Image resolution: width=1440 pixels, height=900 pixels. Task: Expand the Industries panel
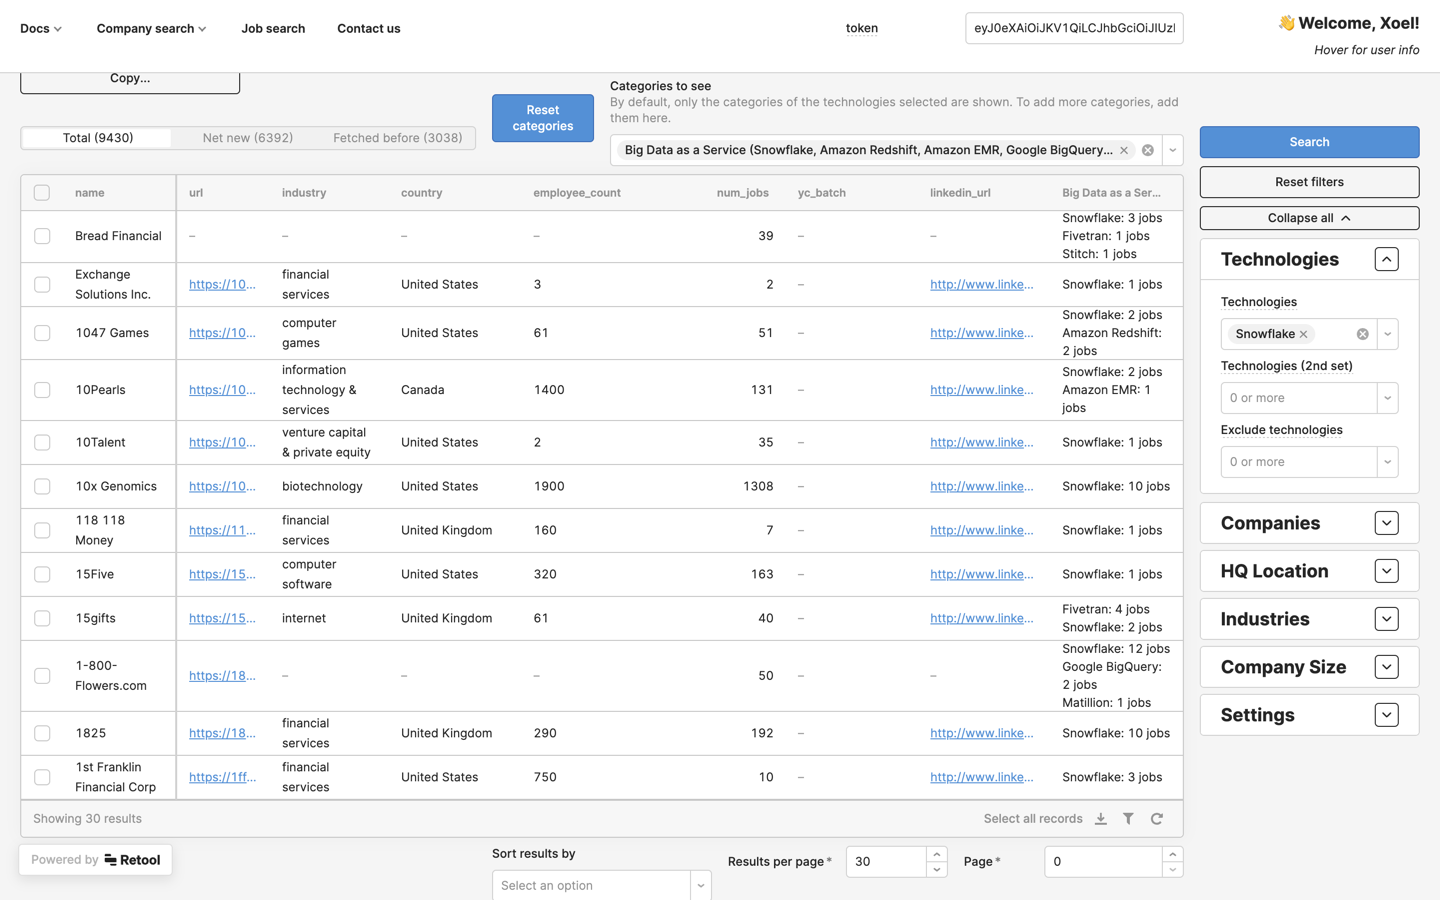tap(1386, 619)
